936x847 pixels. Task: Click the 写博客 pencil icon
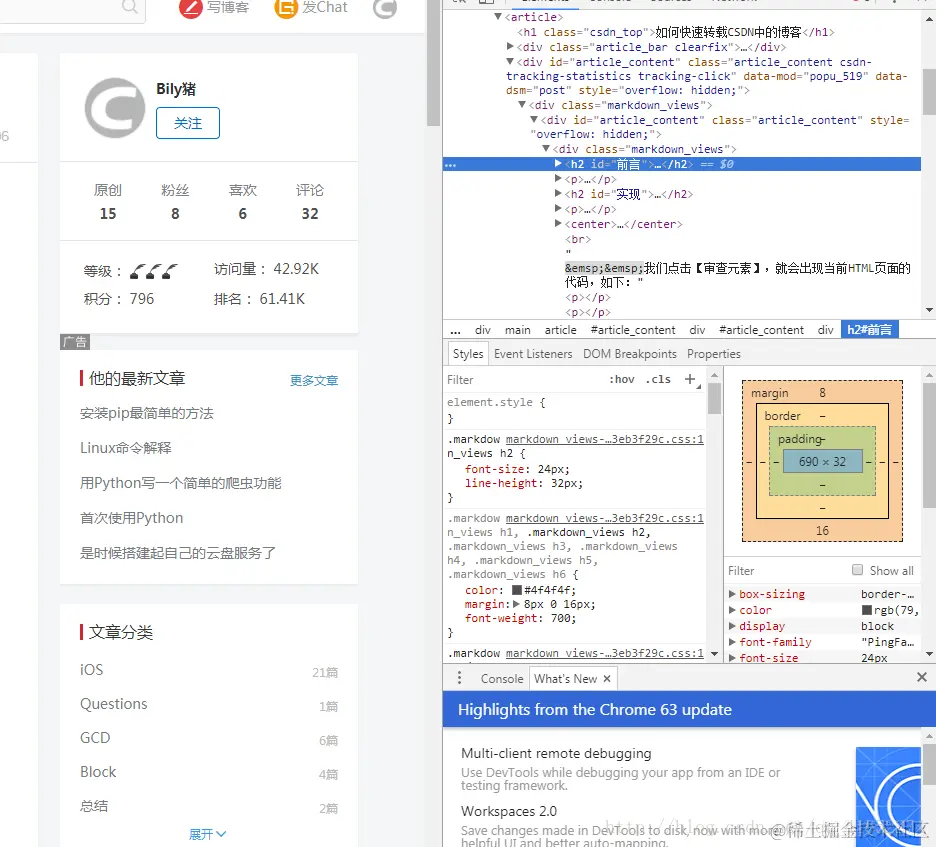coord(190,9)
